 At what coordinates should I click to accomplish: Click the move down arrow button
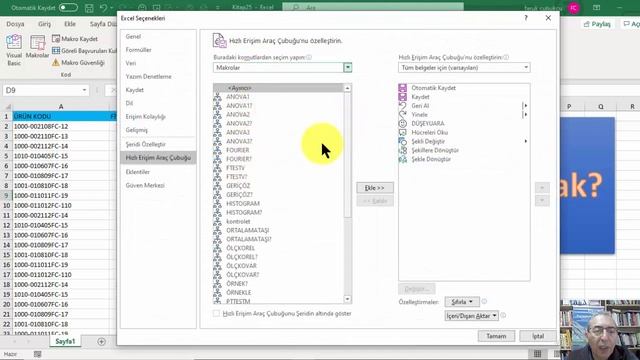pos(542,200)
